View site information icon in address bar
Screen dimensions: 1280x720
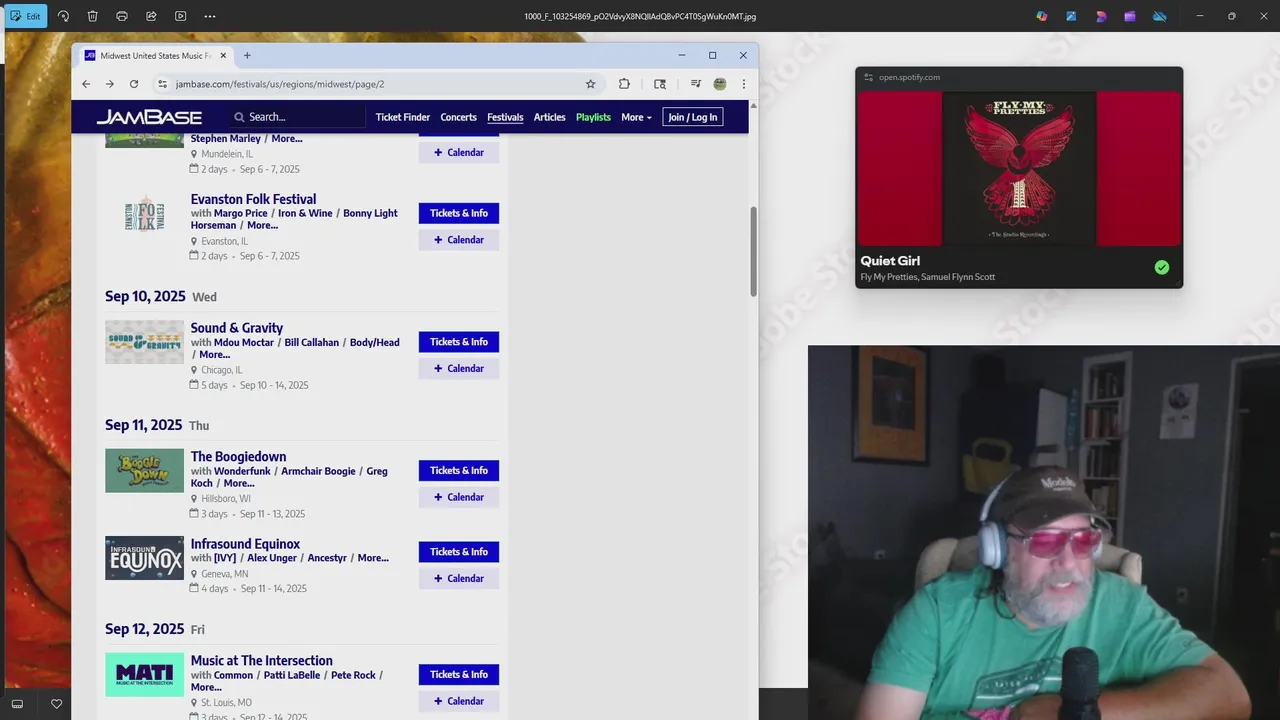pyautogui.click(x=162, y=84)
